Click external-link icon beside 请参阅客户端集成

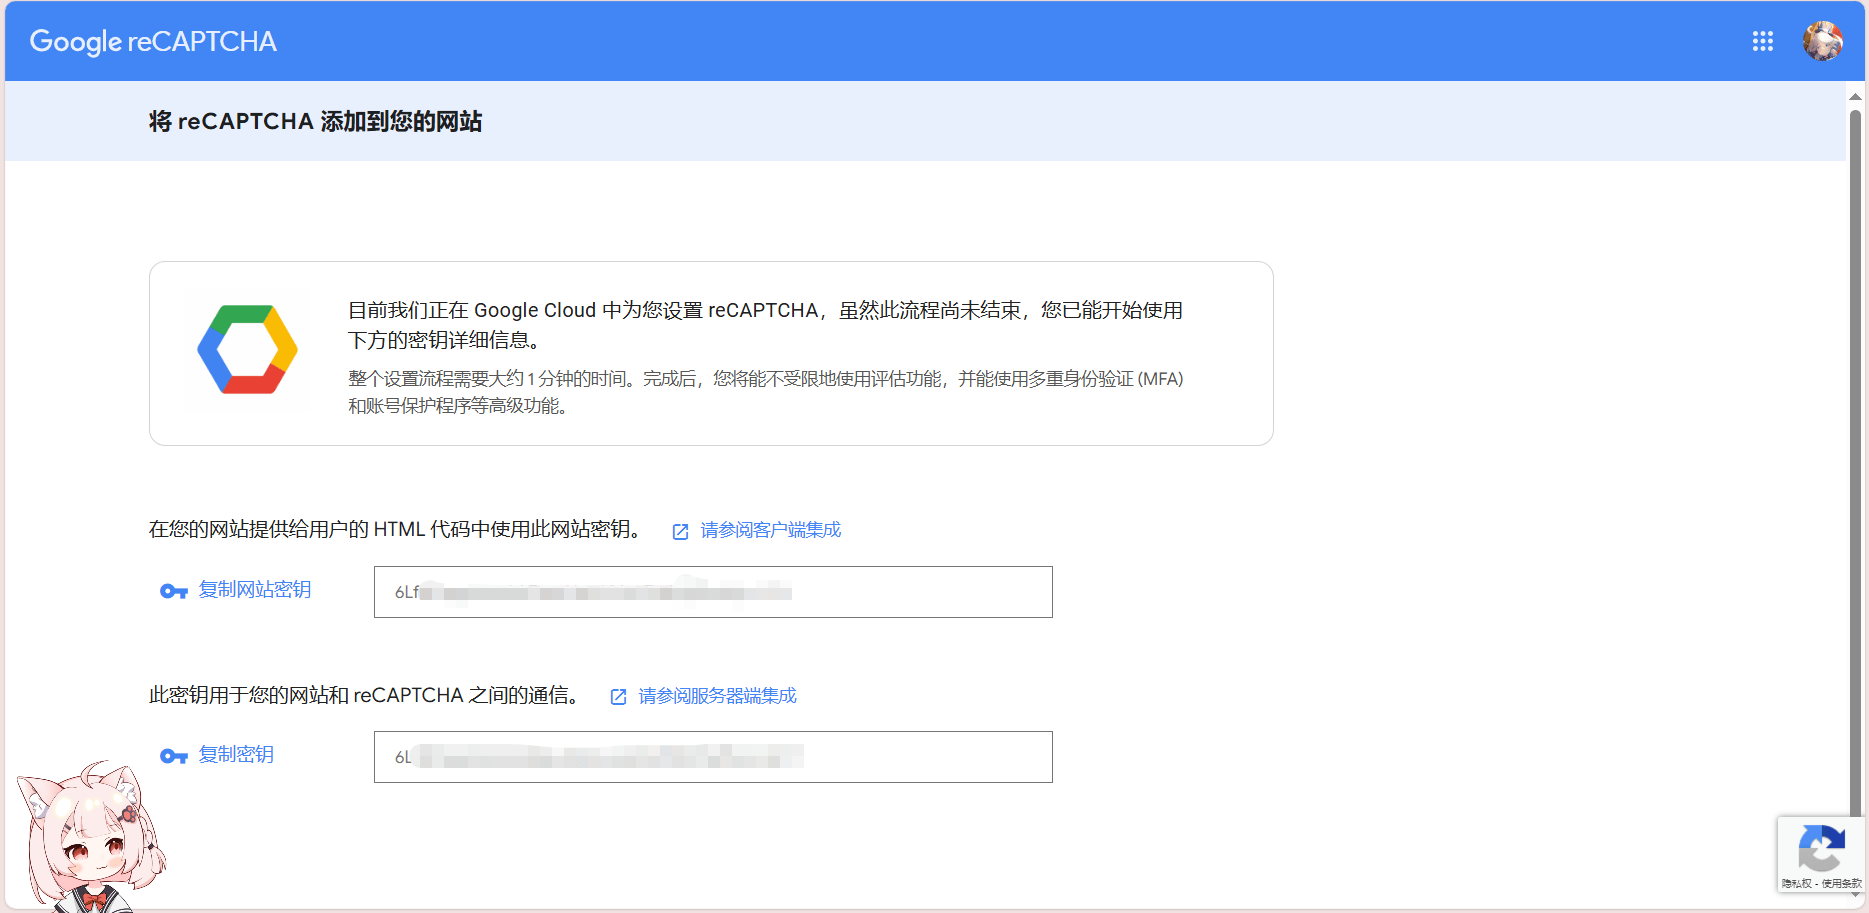(x=680, y=531)
